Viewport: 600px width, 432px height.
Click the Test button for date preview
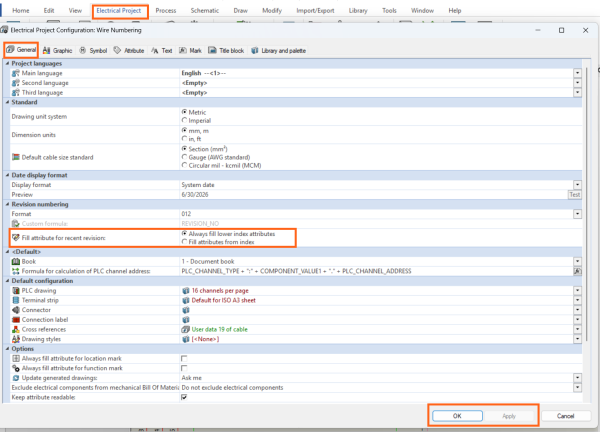(575, 194)
